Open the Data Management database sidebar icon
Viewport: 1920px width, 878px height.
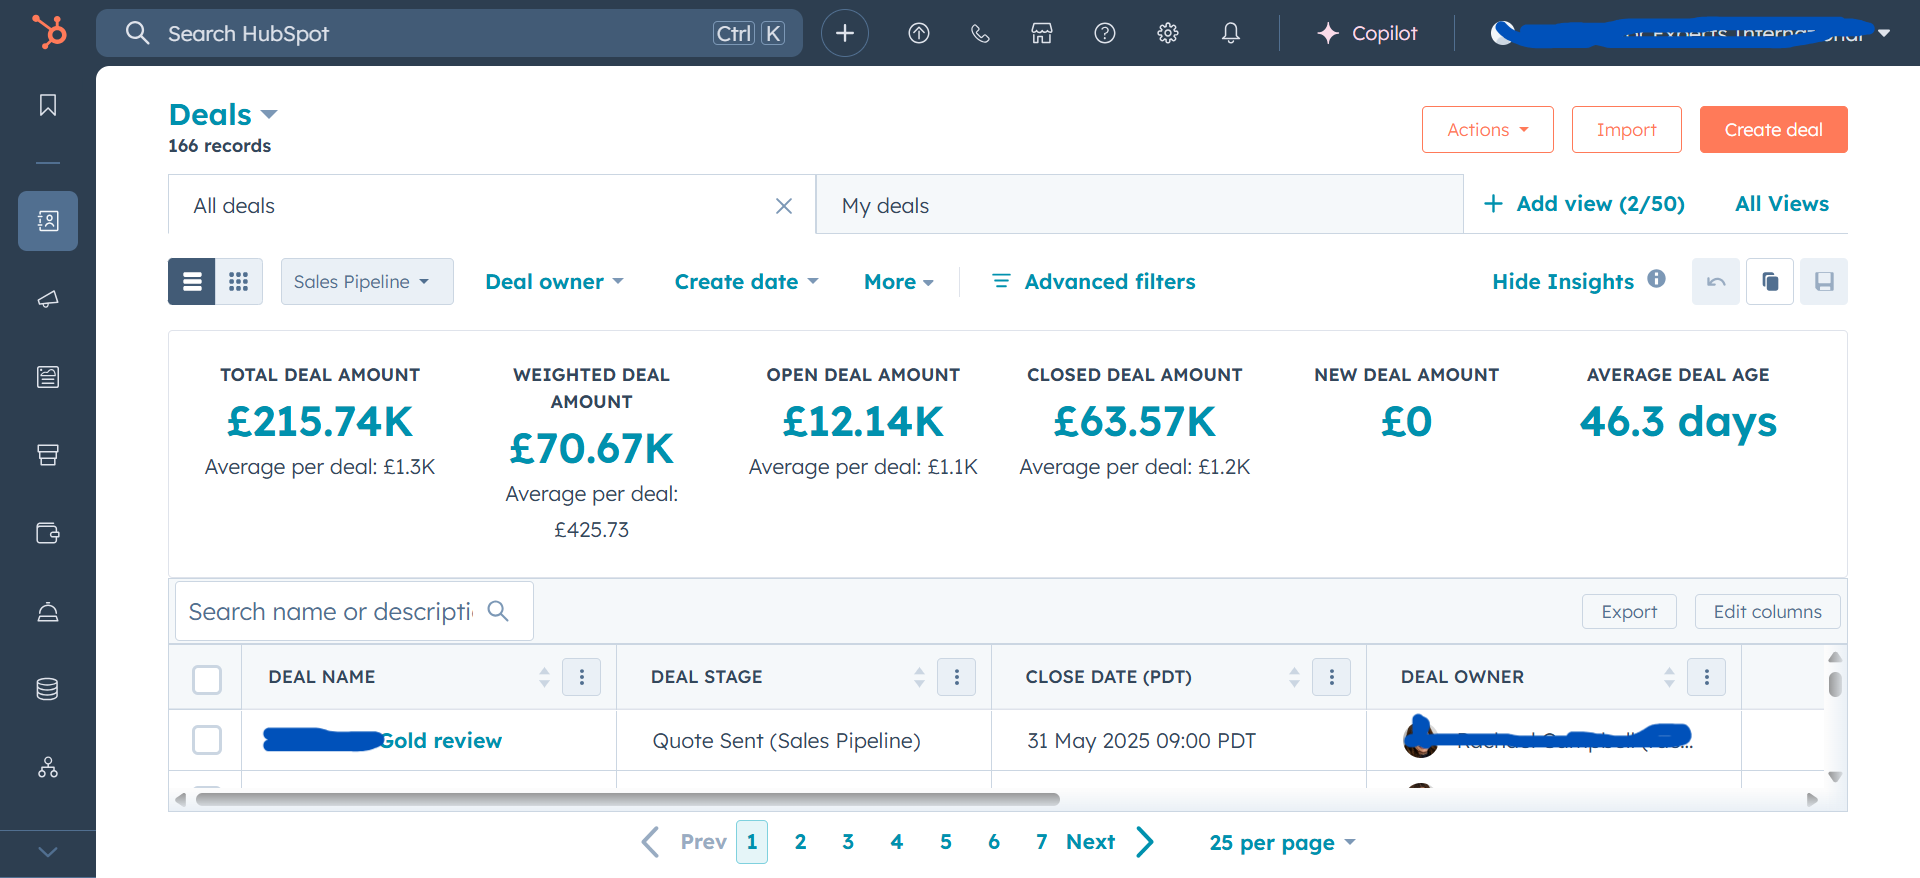point(48,689)
